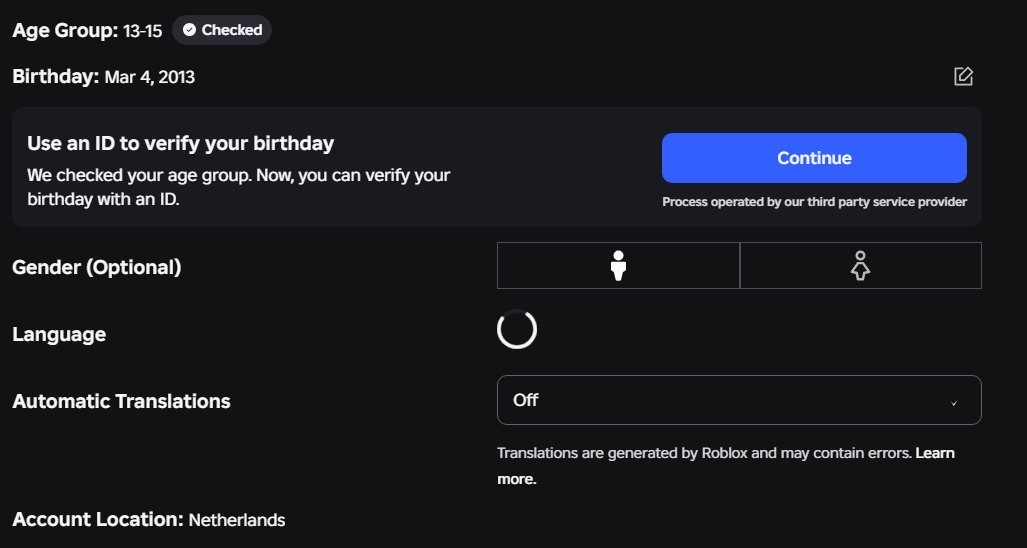Click the Mar 4, 2013 birthday value
The width and height of the screenshot is (1027, 548).
point(149,77)
